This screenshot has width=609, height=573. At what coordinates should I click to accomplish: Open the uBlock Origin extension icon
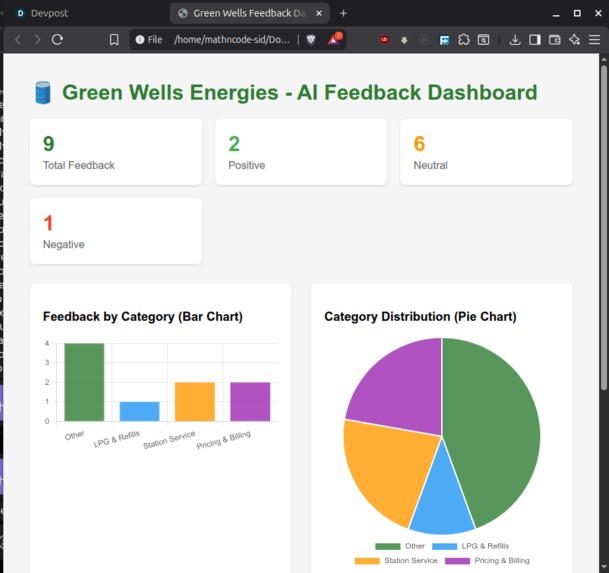[384, 39]
